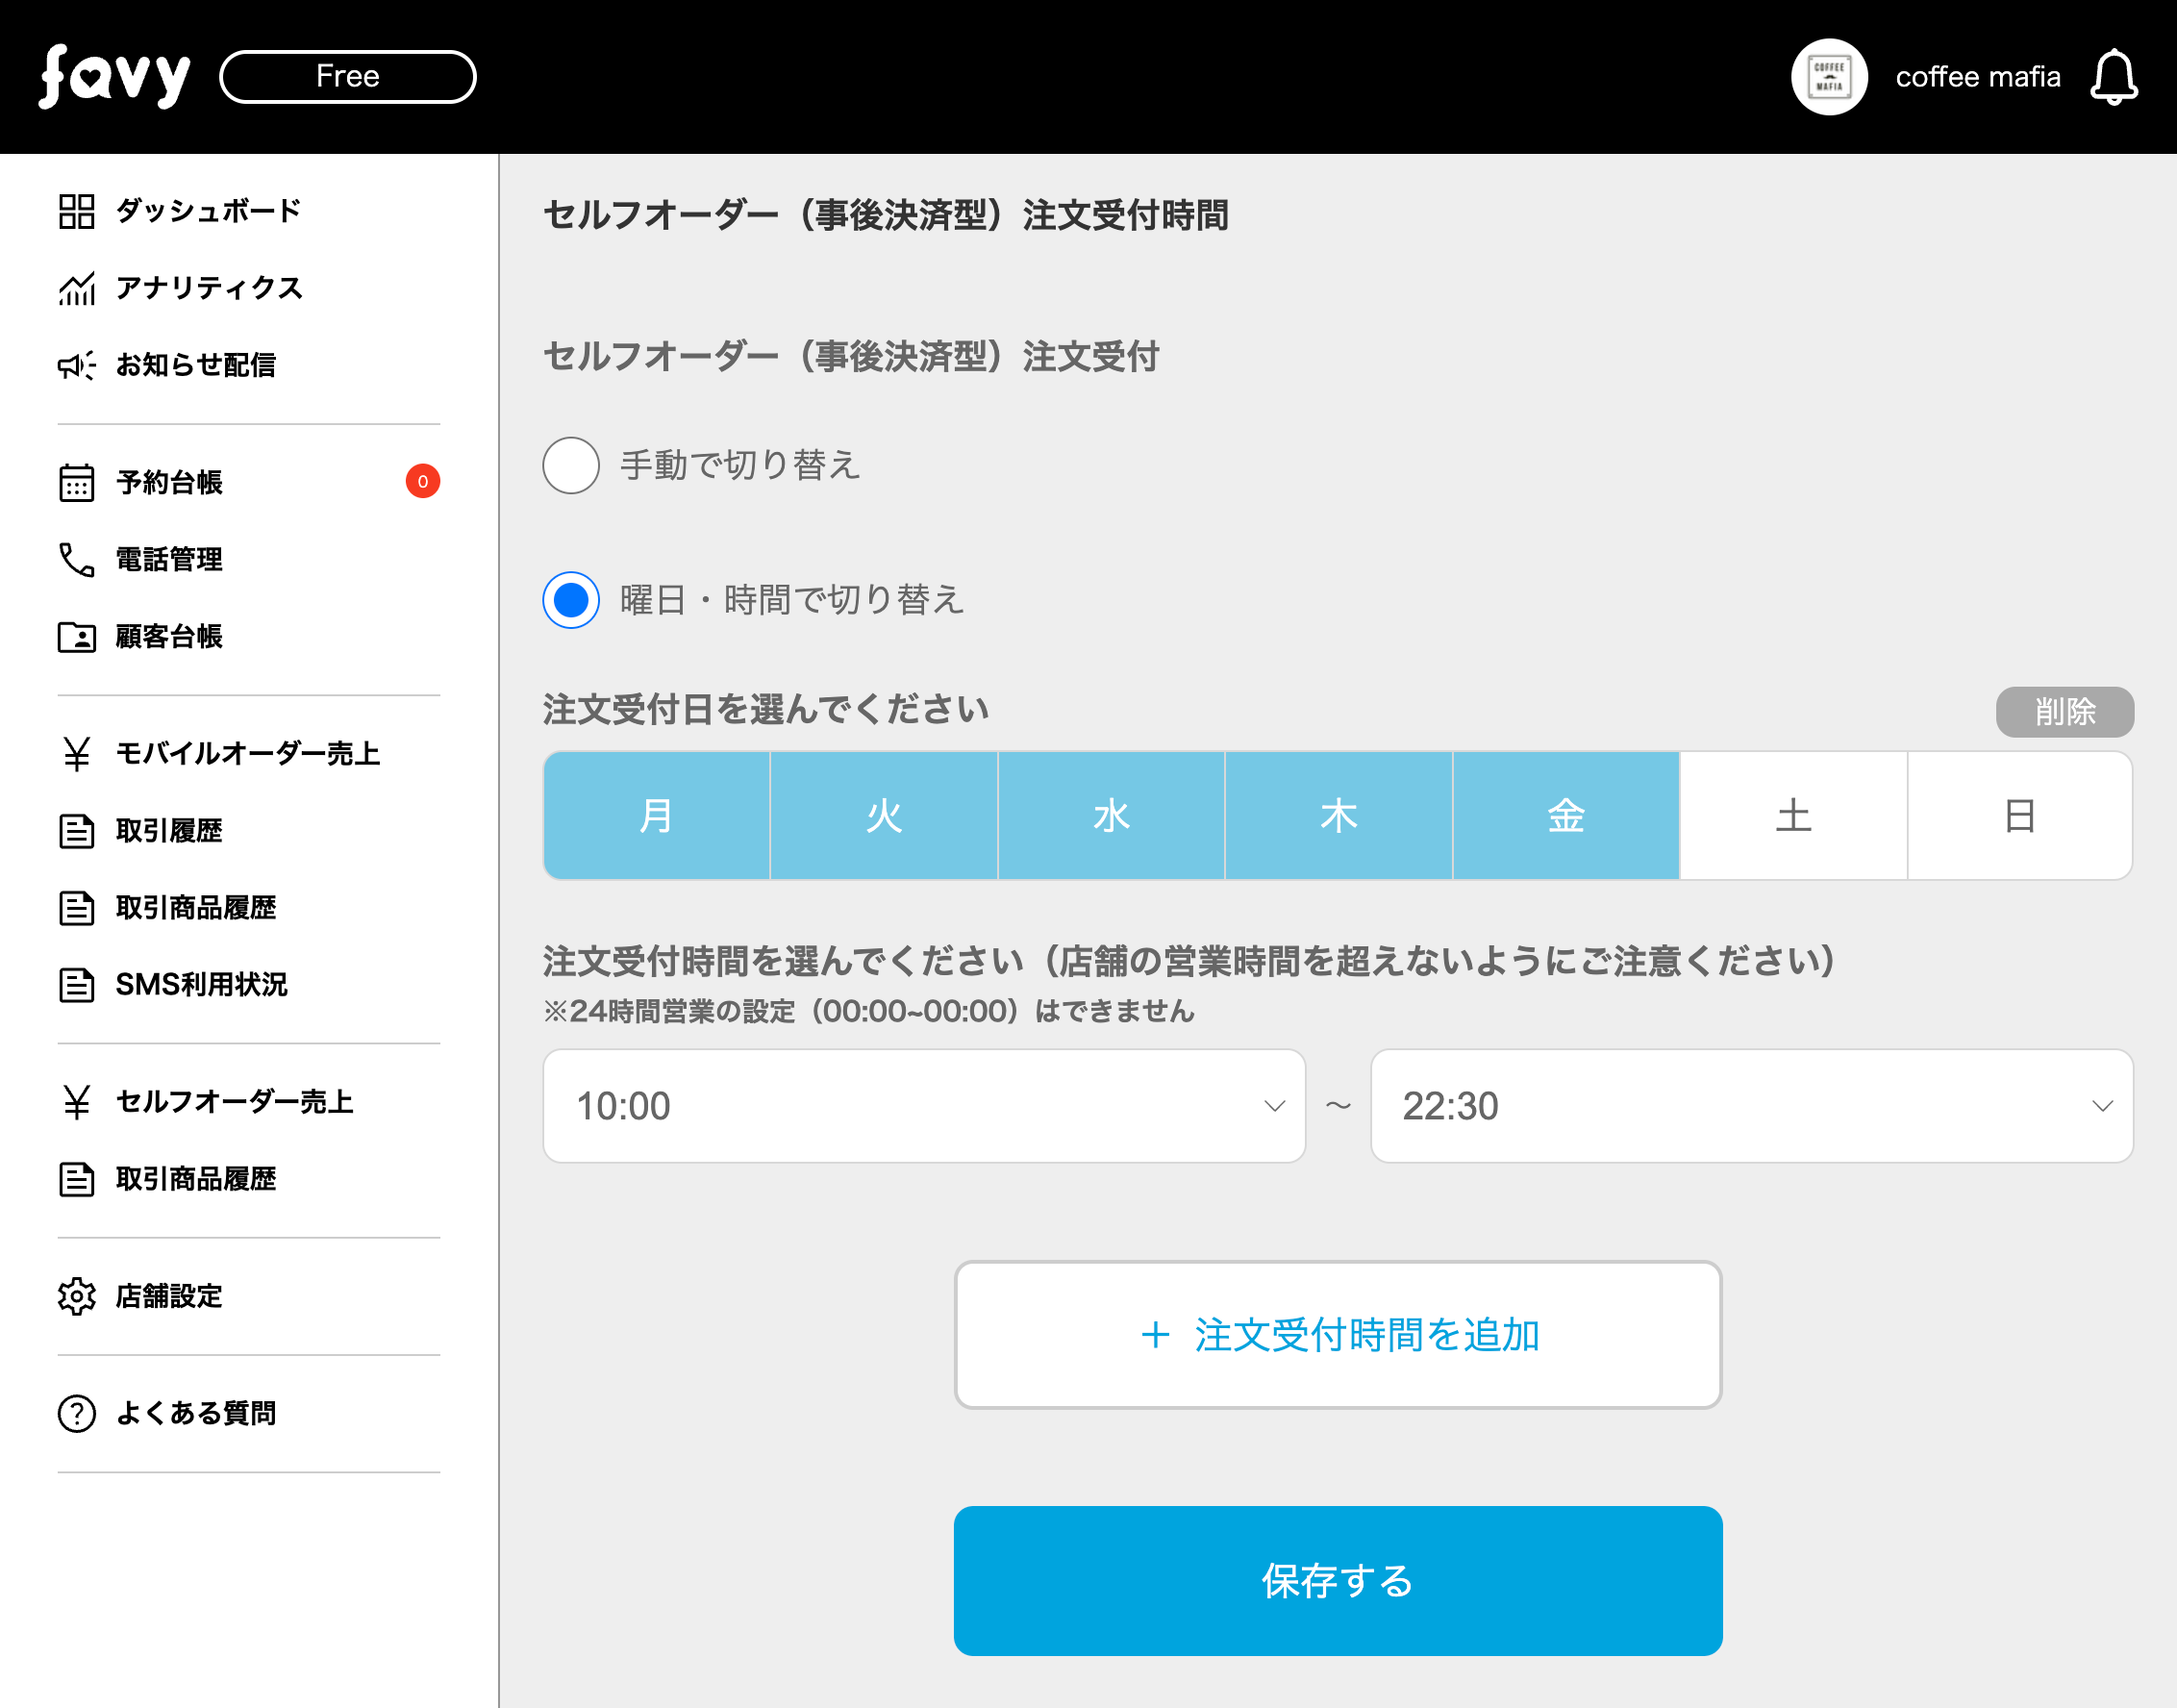
Task: Open ダッシュボード grid icon in sidebar
Action: (x=76, y=211)
